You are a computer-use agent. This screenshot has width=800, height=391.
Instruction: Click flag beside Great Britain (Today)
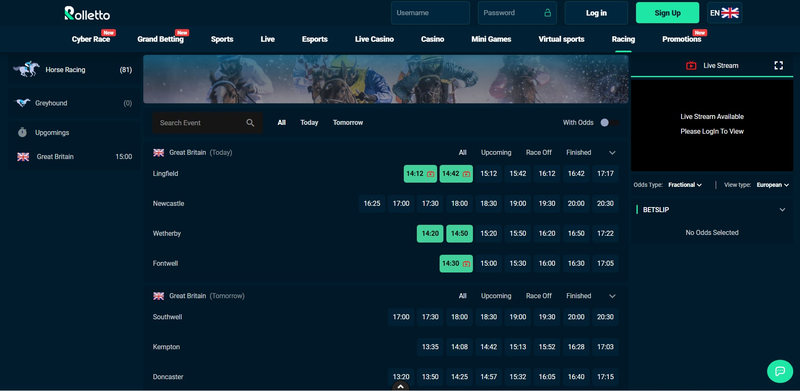tap(159, 152)
